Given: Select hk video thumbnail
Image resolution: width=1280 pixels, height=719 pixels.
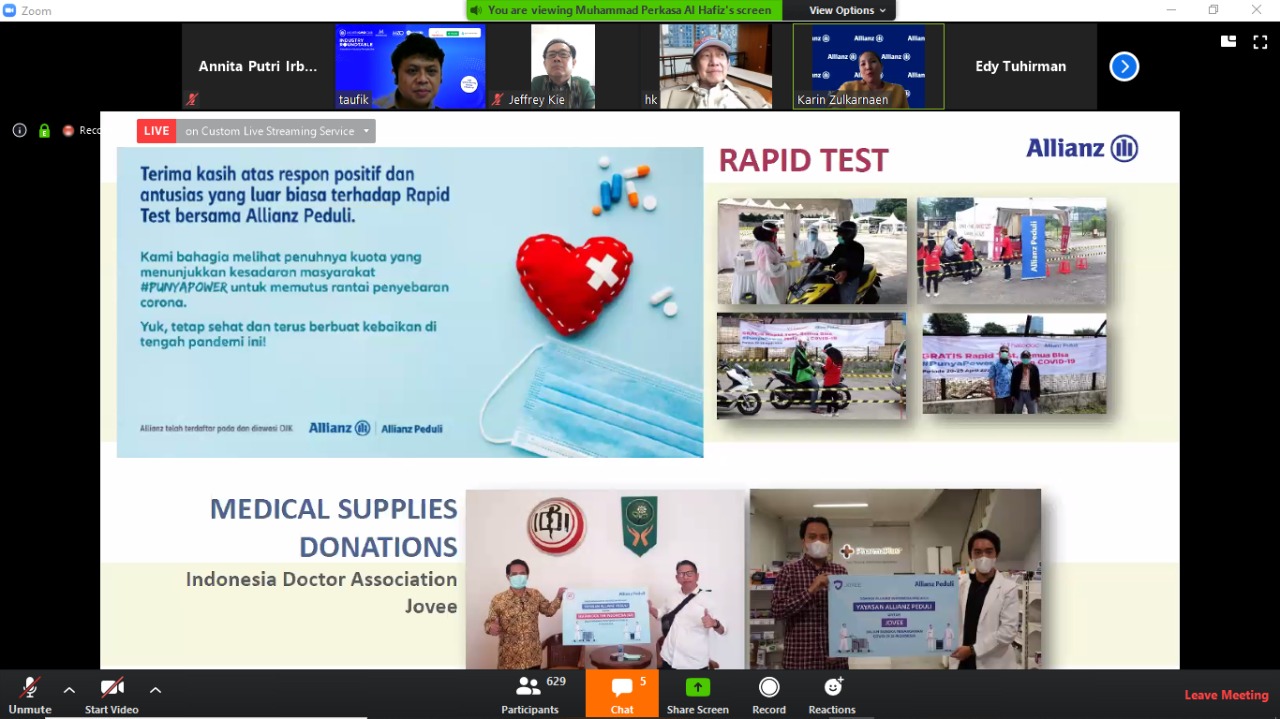Looking at the screenshot, I should point(716,67).
